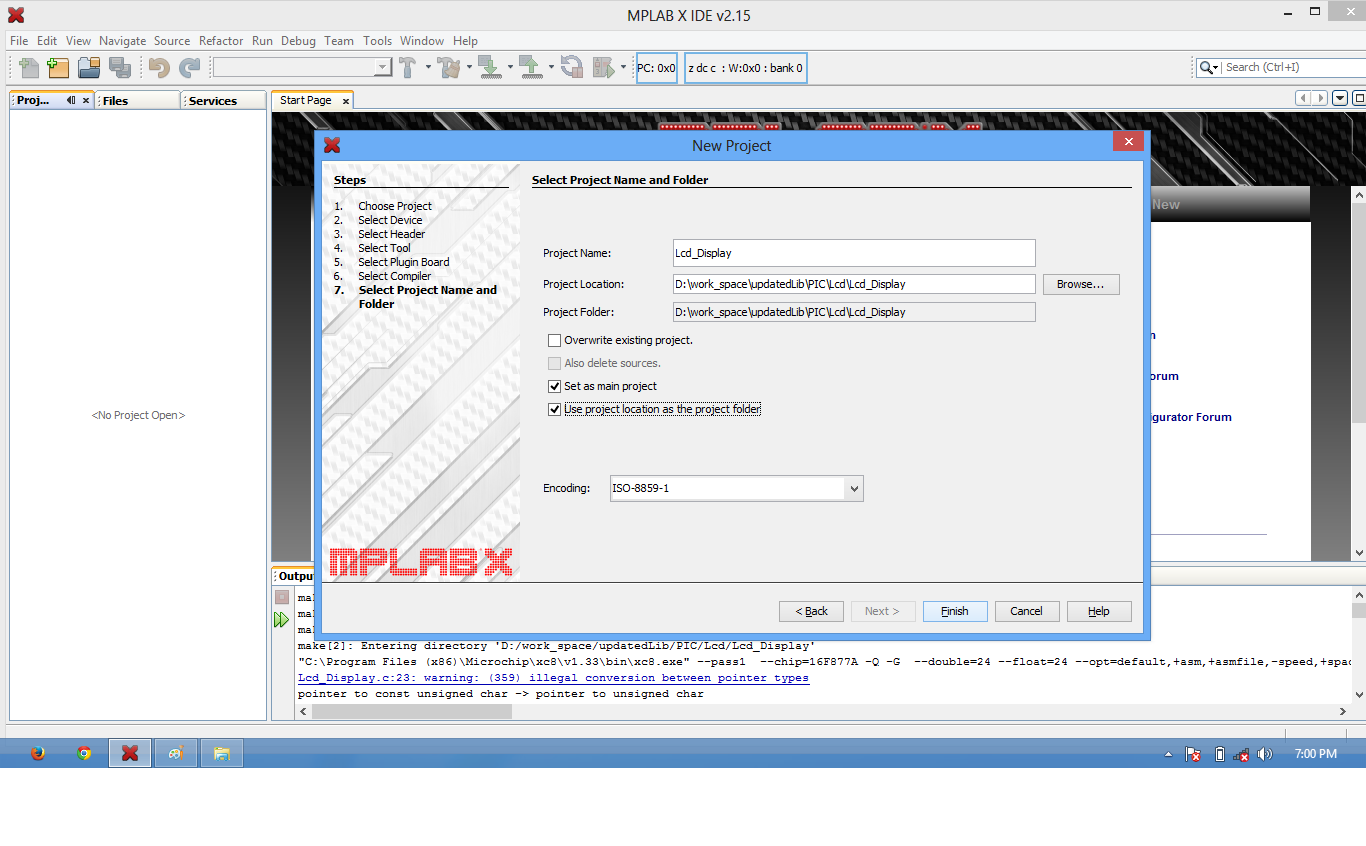
Task: Click the PC: 0x0 status box
Action: pyautogui.click(x=657, y=68)
